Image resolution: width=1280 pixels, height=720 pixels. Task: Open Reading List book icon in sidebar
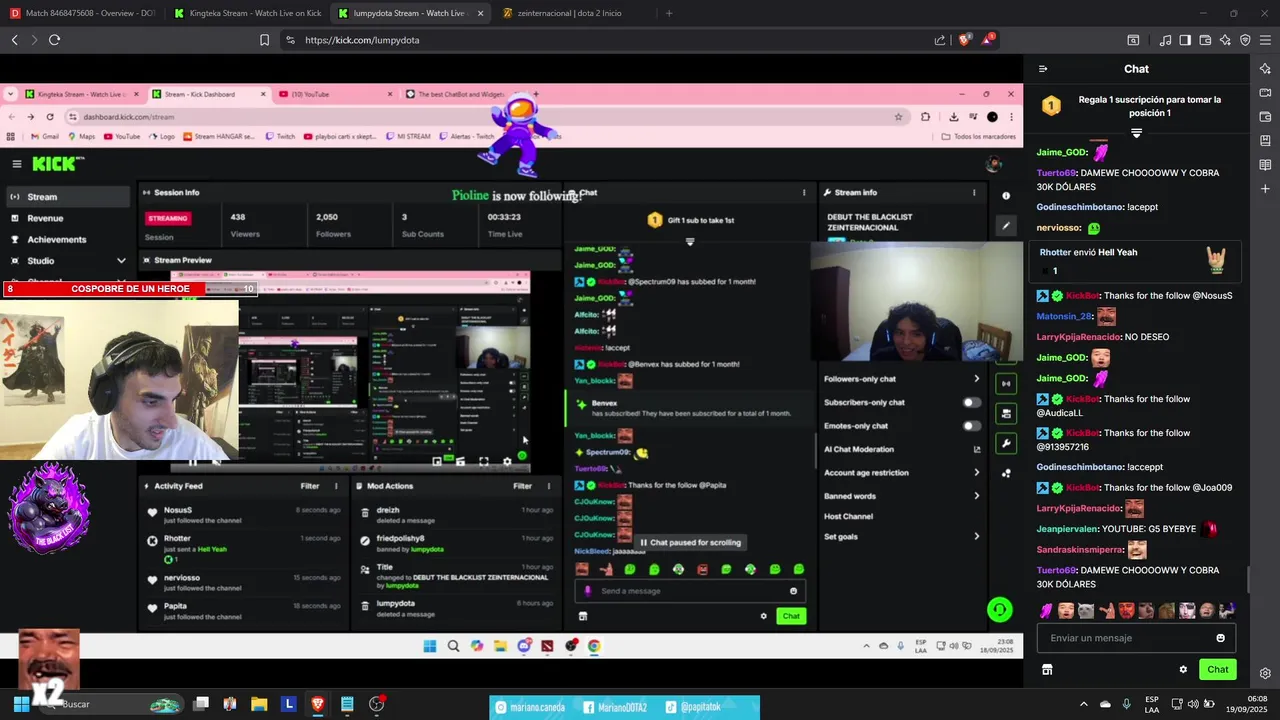pyautogui.click(x=1265, y=165)
